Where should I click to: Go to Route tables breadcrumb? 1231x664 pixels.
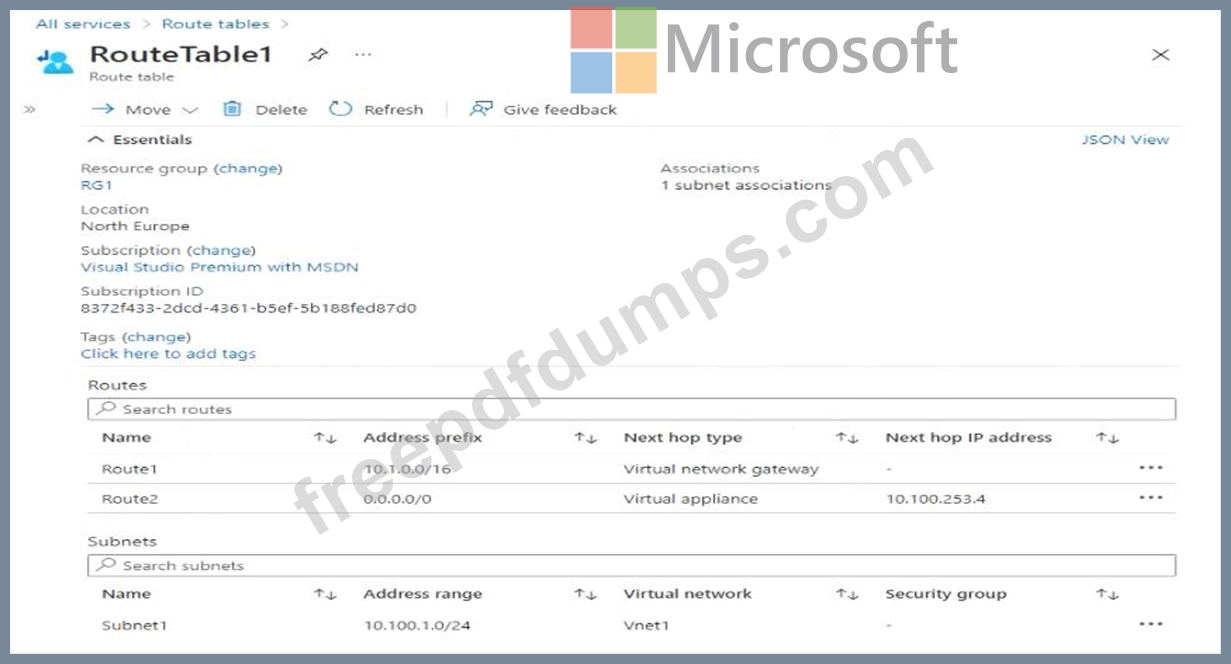[x=215, y=24]
